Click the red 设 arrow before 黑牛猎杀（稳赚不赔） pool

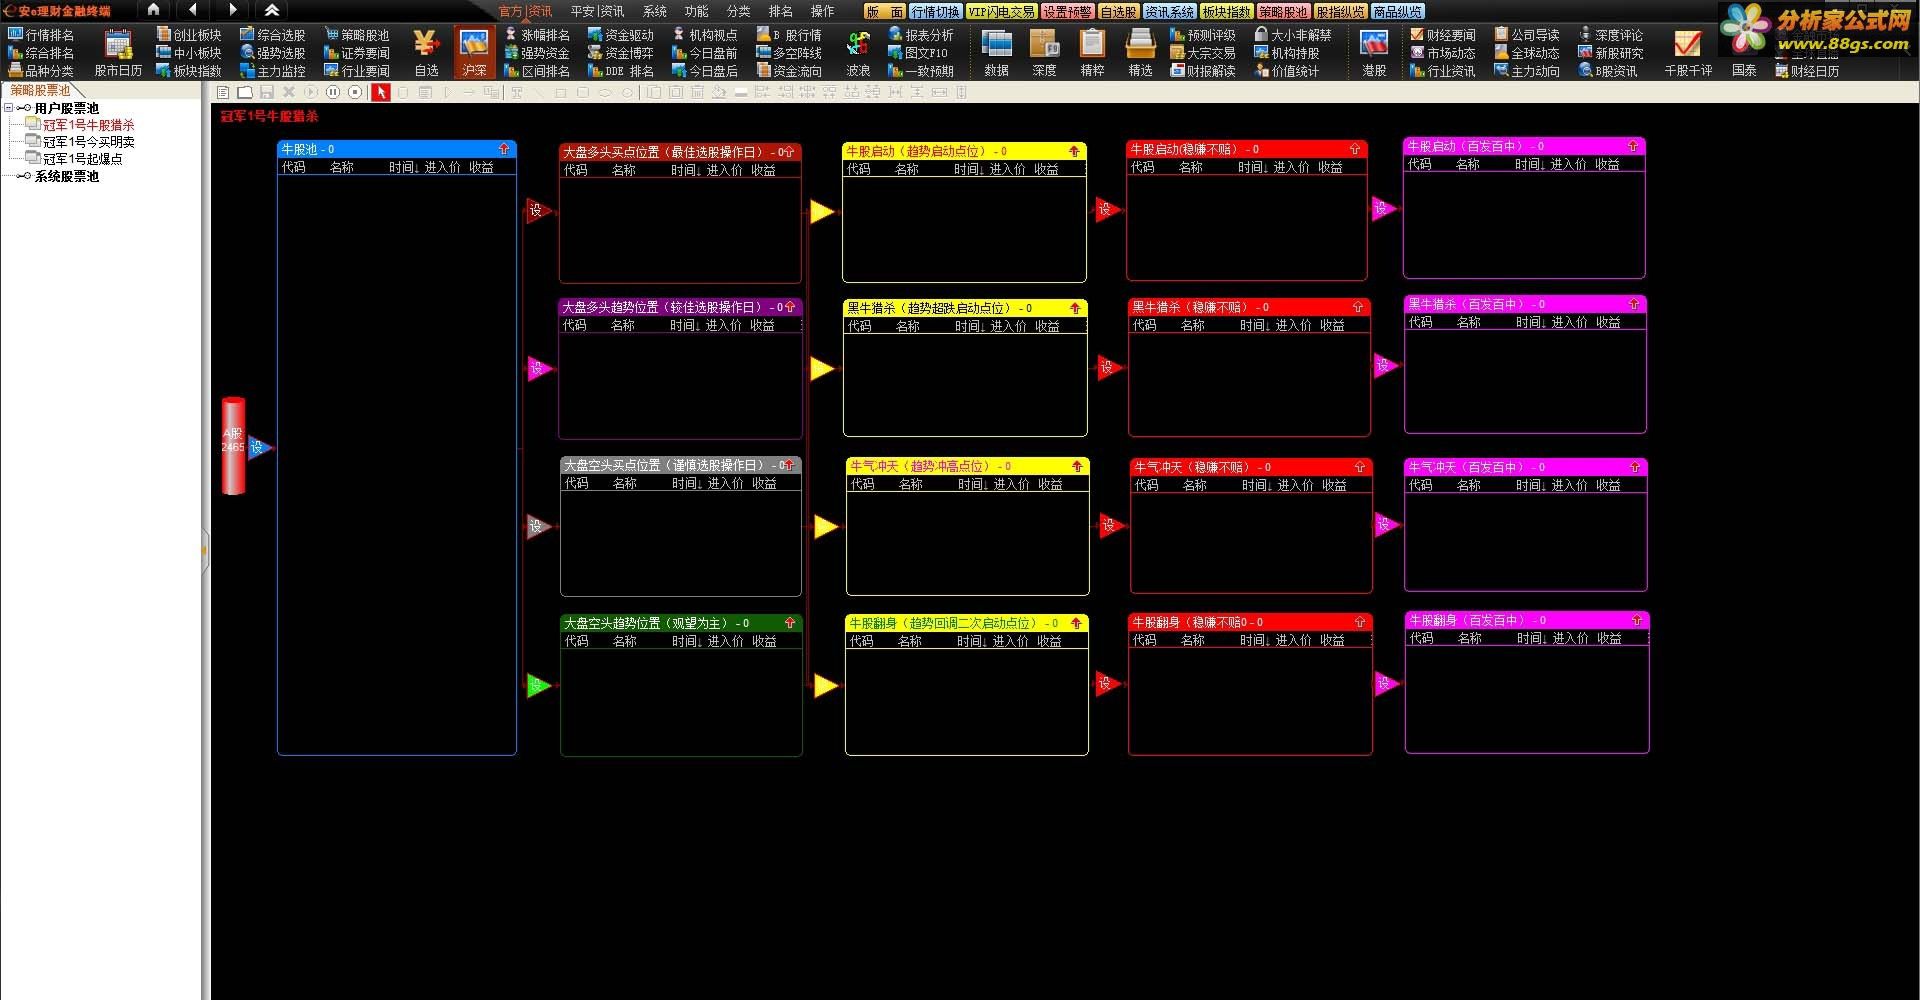tap(1109, 367)
